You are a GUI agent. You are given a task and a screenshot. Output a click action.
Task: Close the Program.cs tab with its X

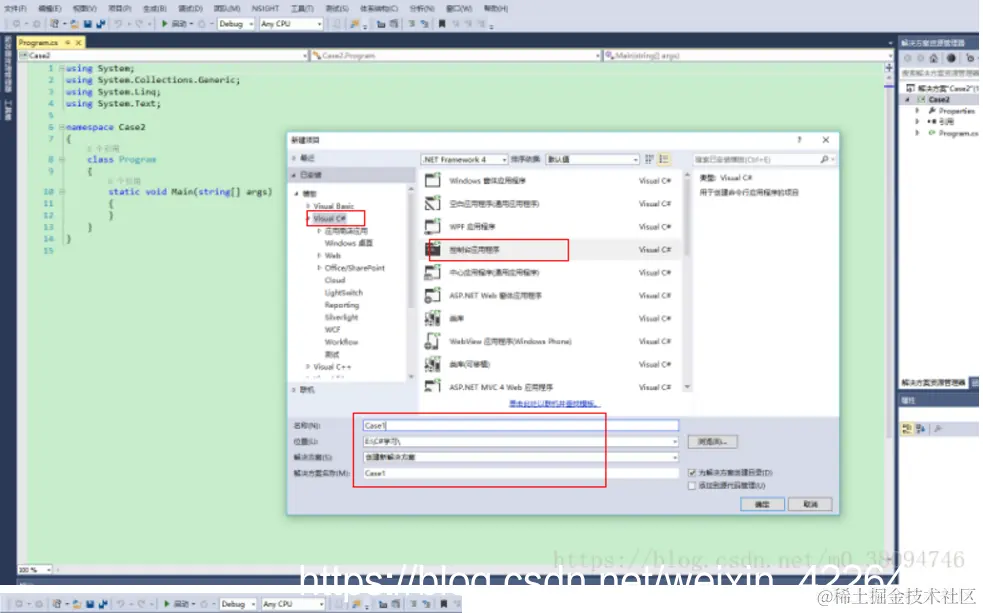(x=78, y=43)
